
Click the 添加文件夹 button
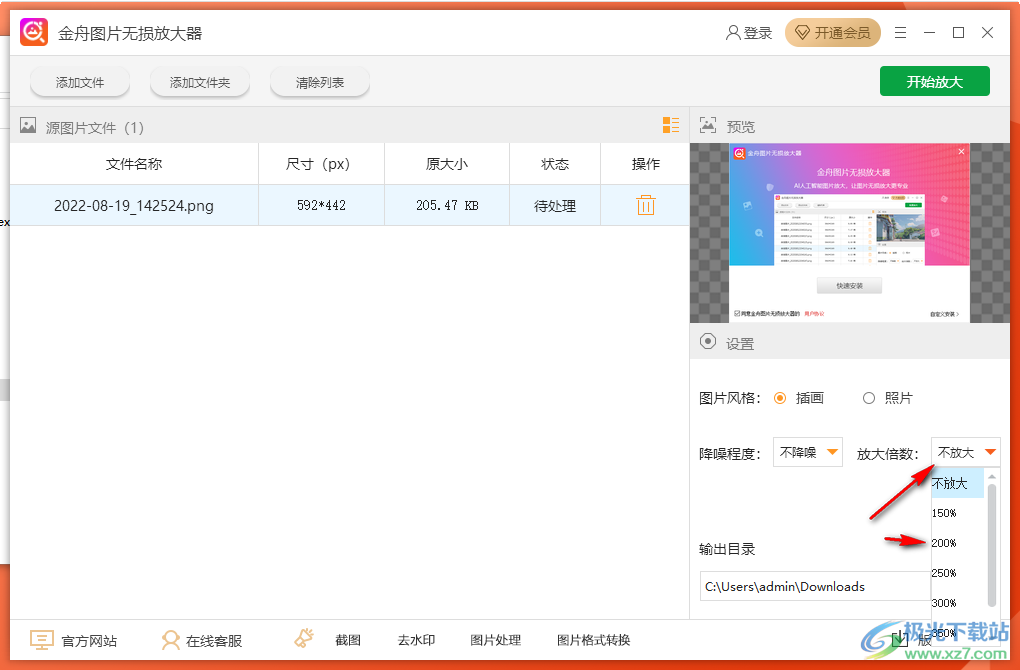tap(200, 83)
